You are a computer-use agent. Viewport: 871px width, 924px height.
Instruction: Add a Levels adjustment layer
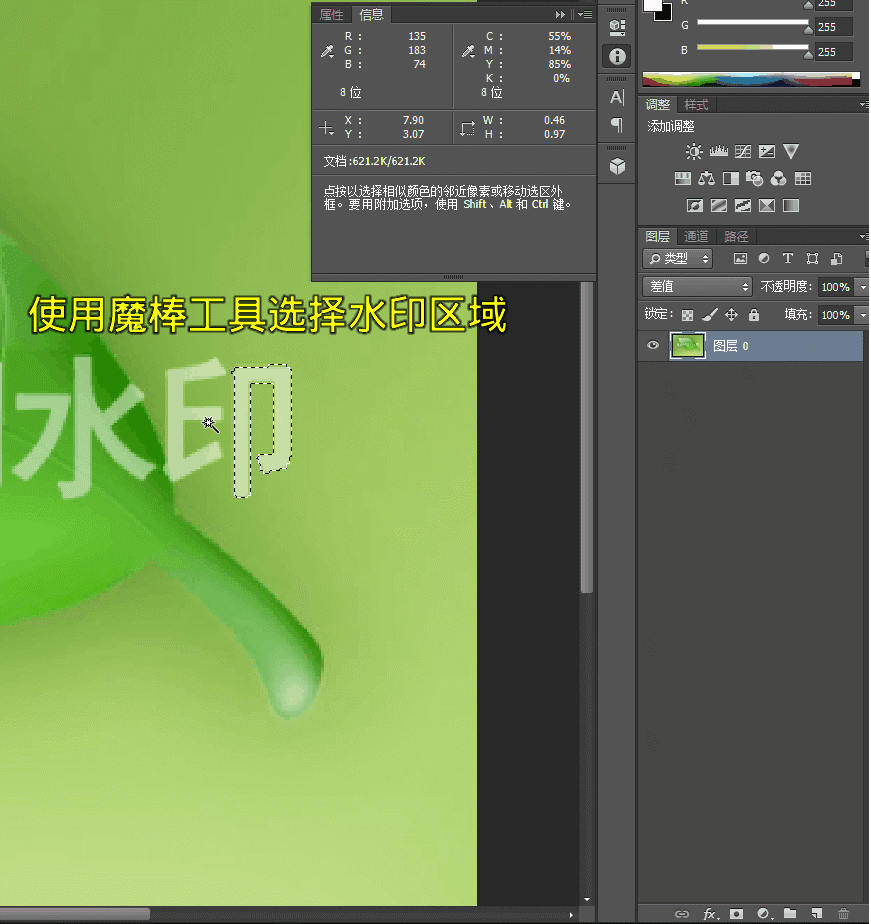pyautogui.click(x=718, y=152)
